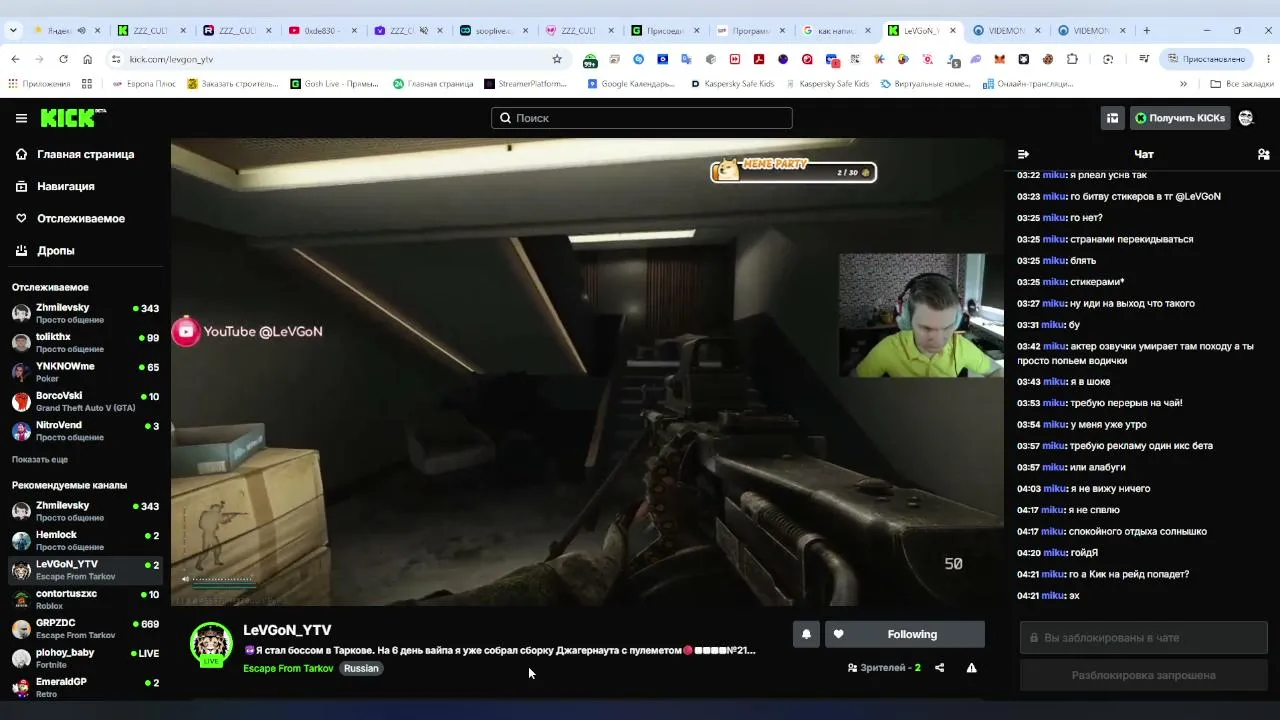The image size is (1280, 720).
Task: Toggle the Following button for the channel
Action: (905, 634)
